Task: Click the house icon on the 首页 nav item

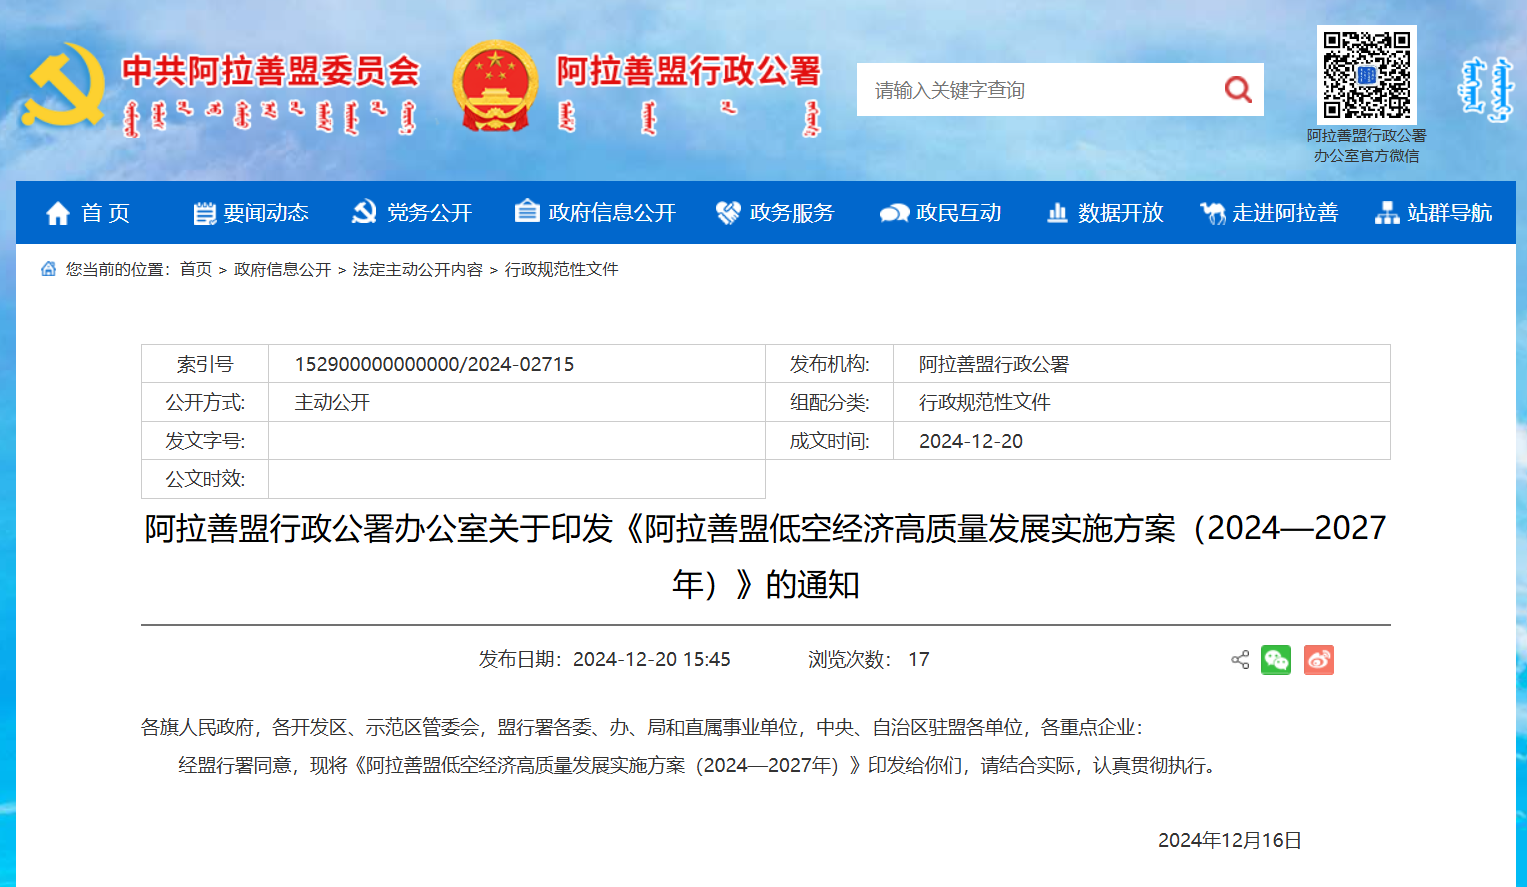Action: [57, 212]
